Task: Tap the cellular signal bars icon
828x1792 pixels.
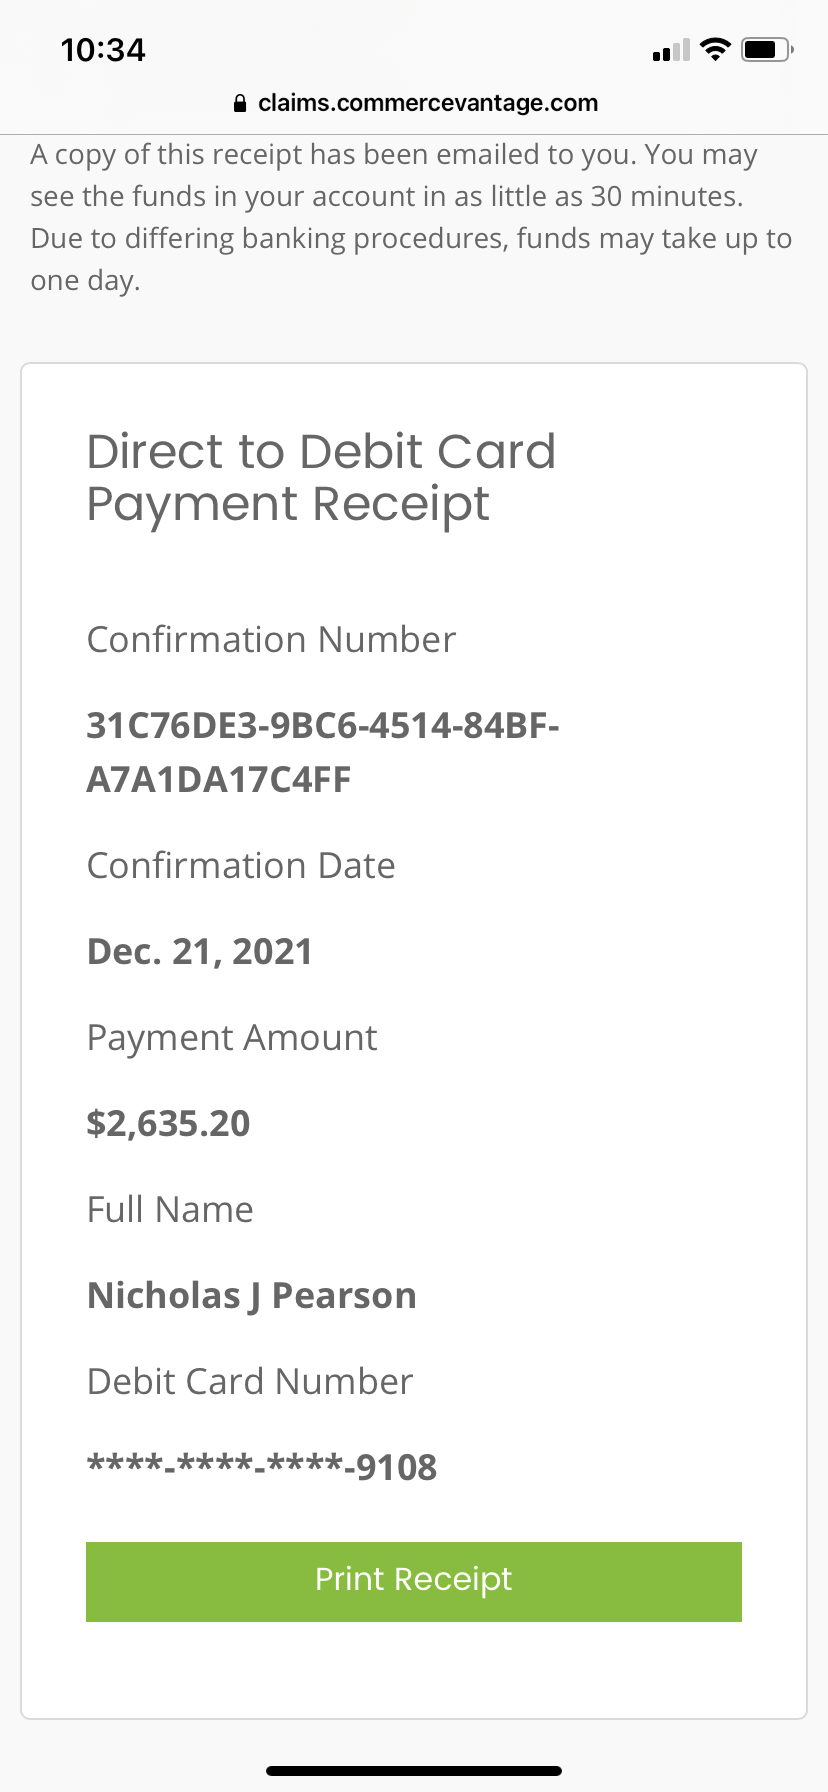Action: [671, 50]
